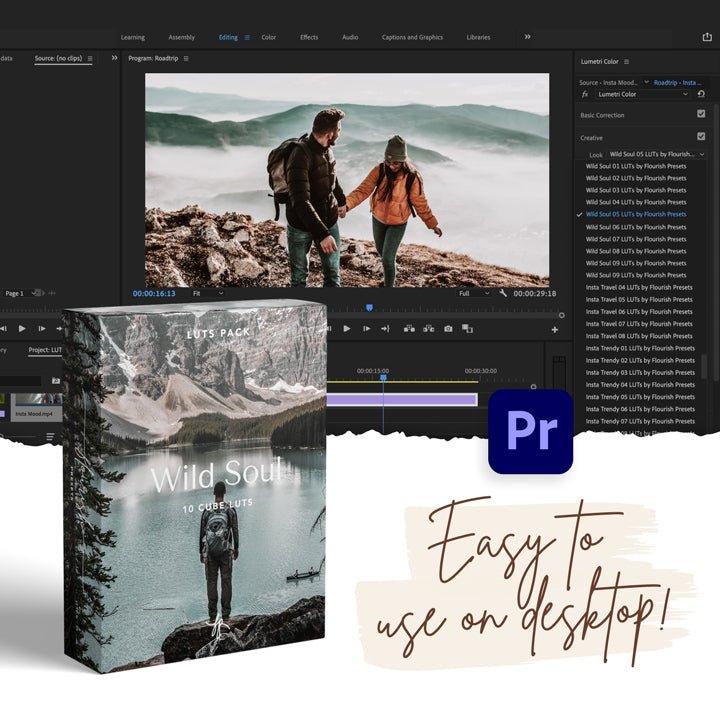Choose Insta Trendy 02 LUTs preset
The image size is (720, 720).
pyautogui.click(x=640, y=360)
